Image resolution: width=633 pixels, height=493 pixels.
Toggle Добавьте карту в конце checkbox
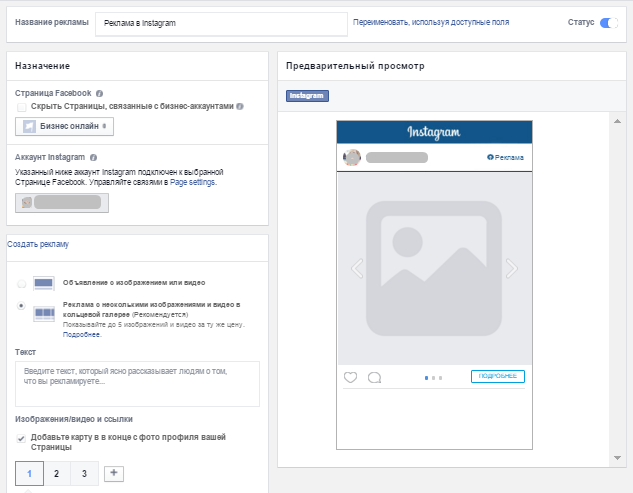[x=22, y=438]
